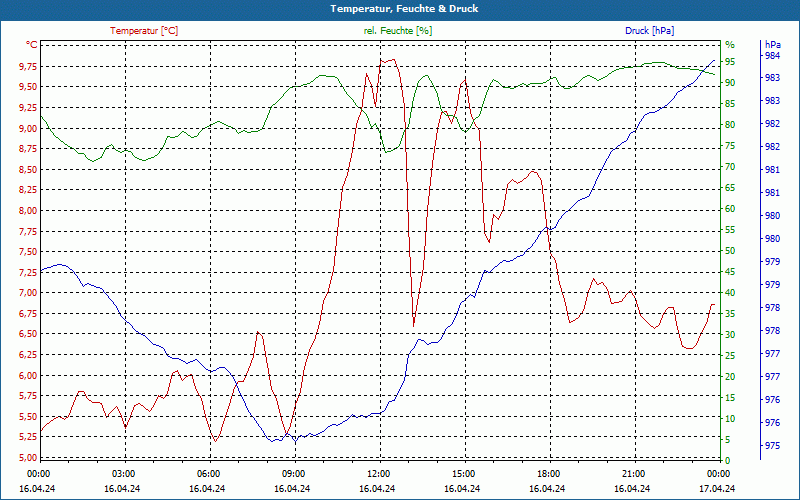Image resolution: width=800 pixels, height=500 pixels.
Task: Click the blue "975" pressure axis tick
Action: click(772, 445)
